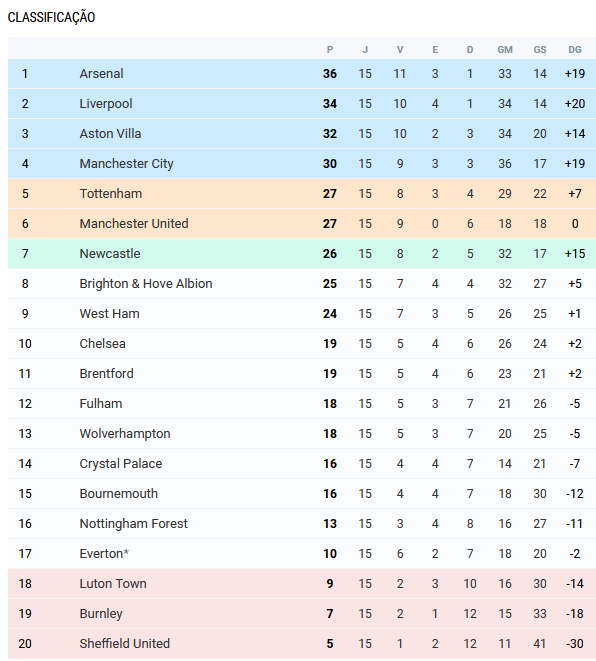Click the CLASSIFICAÇÃO heading
This screenshot has height=661, width=596.
[x=51, y=17]
